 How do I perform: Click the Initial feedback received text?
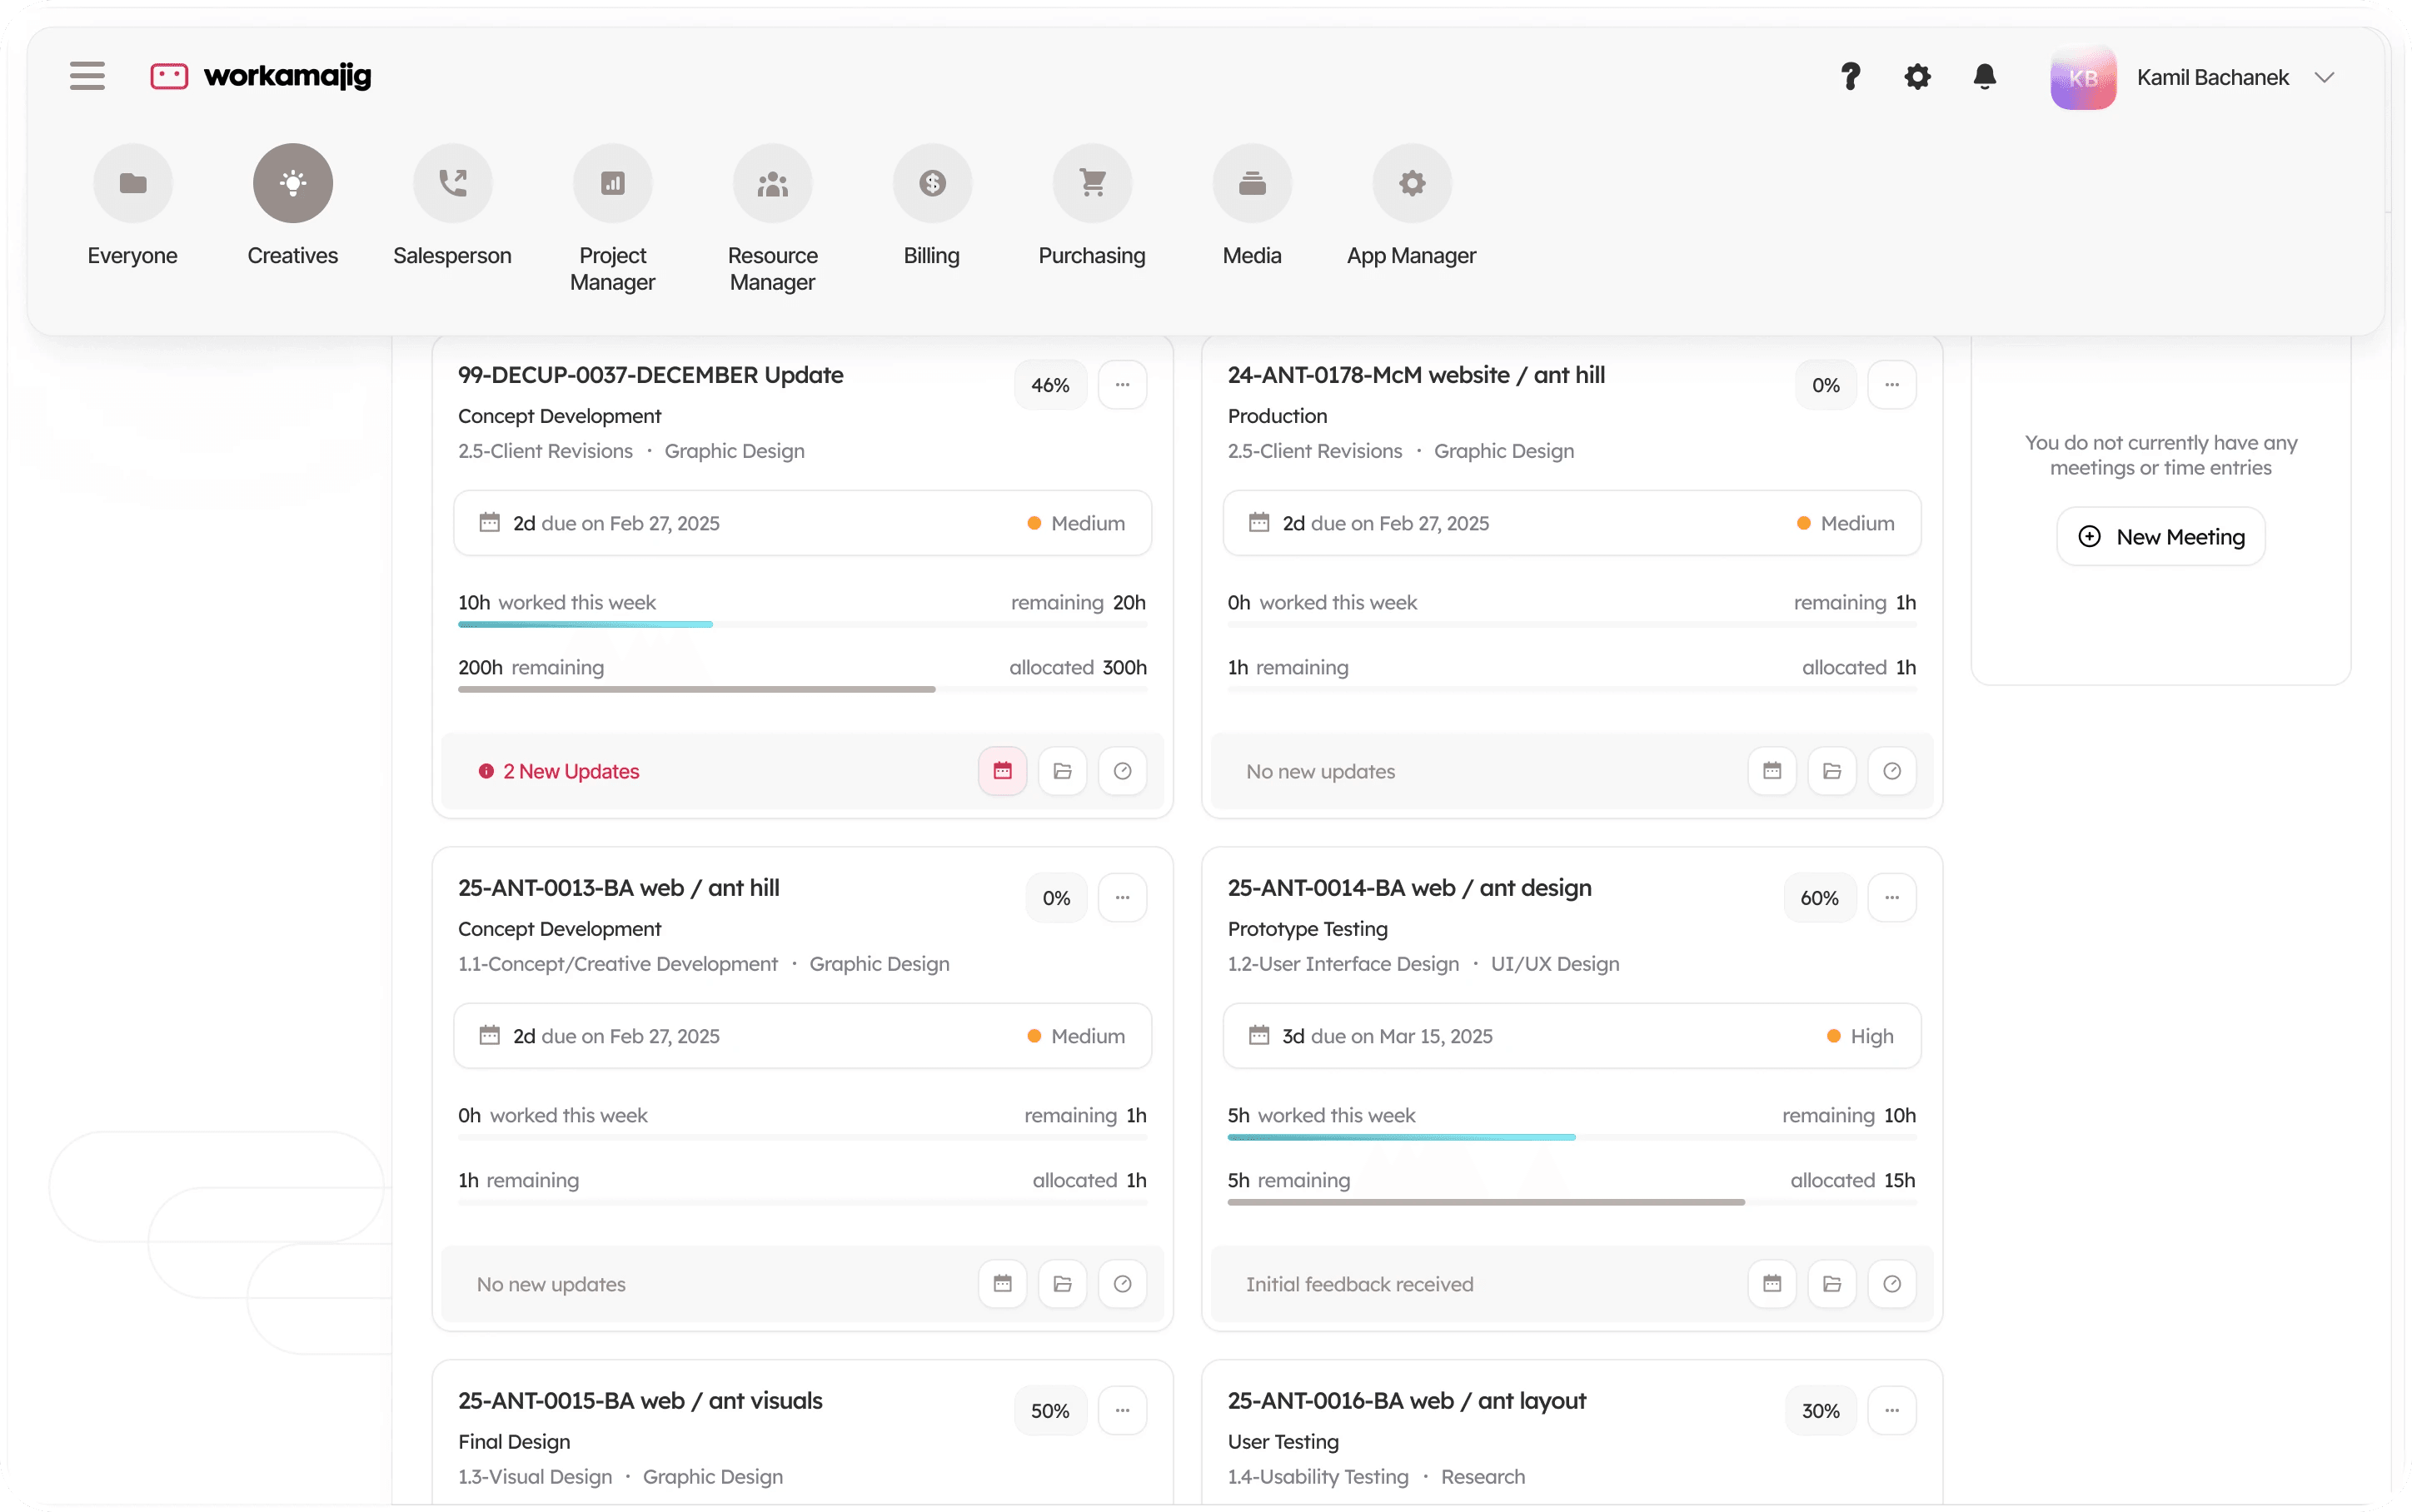pos(1360,1284)
